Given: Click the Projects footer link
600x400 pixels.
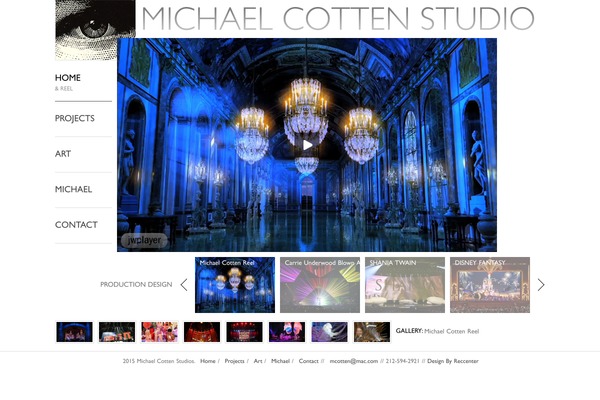Looking at the screenshot, I should point(234,361).
